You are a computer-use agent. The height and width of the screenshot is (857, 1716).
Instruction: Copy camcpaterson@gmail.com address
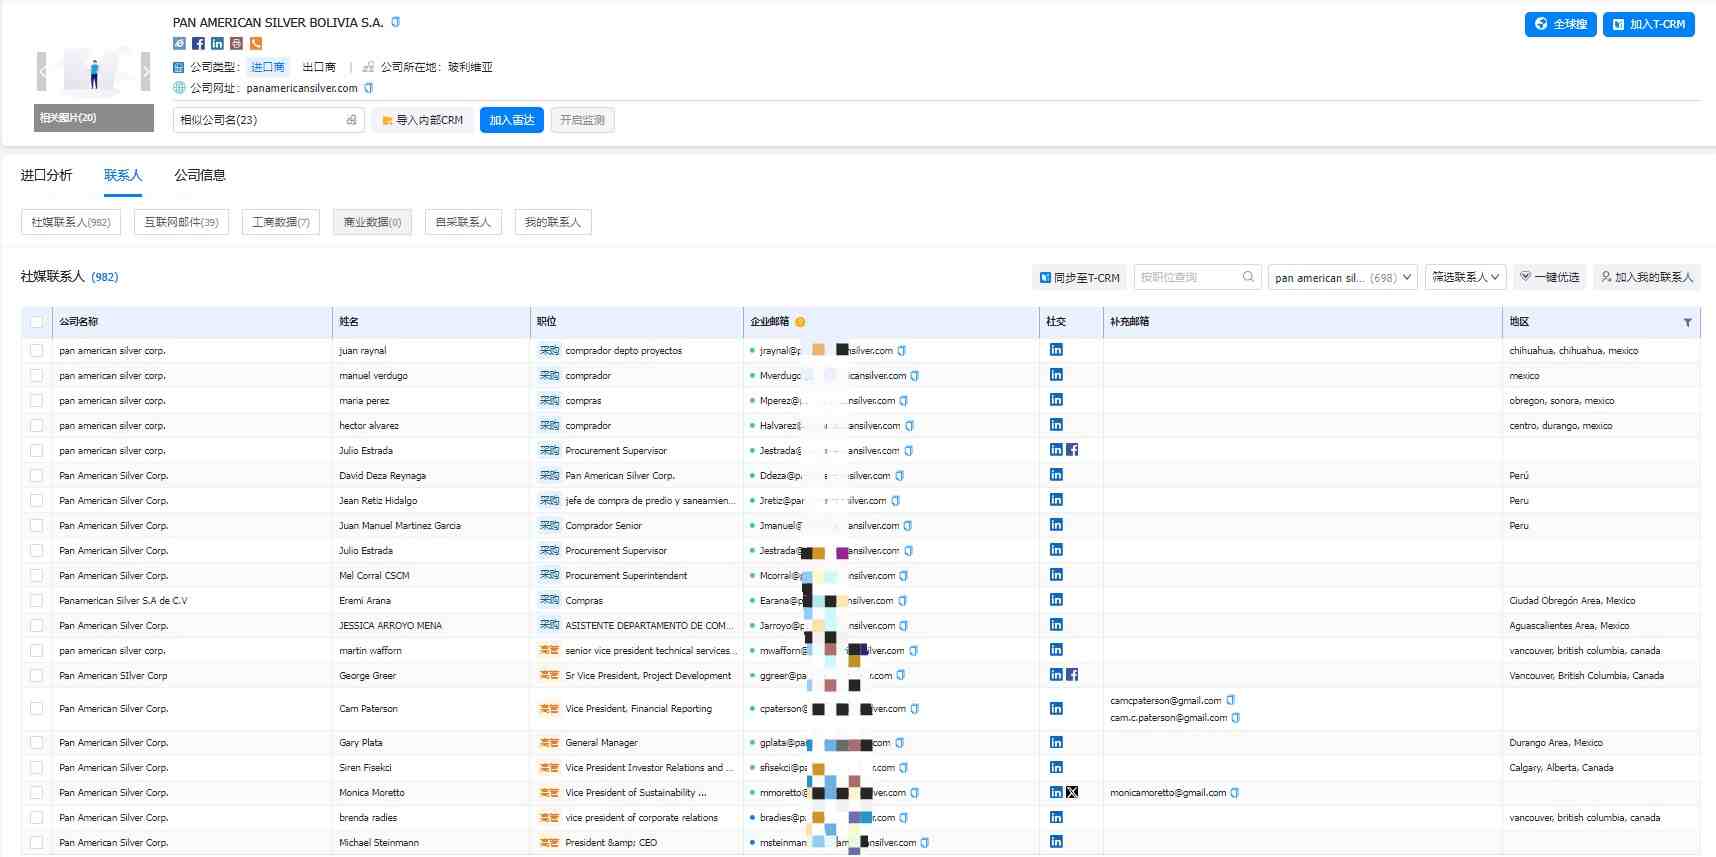tap(1231, 700)
